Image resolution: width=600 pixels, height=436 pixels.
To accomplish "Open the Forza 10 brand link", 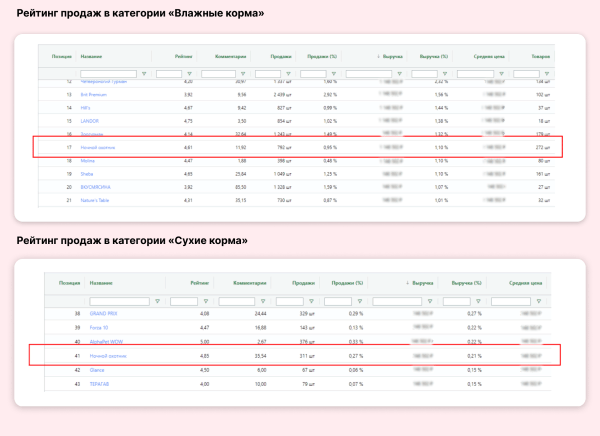I will pos(99,328).
